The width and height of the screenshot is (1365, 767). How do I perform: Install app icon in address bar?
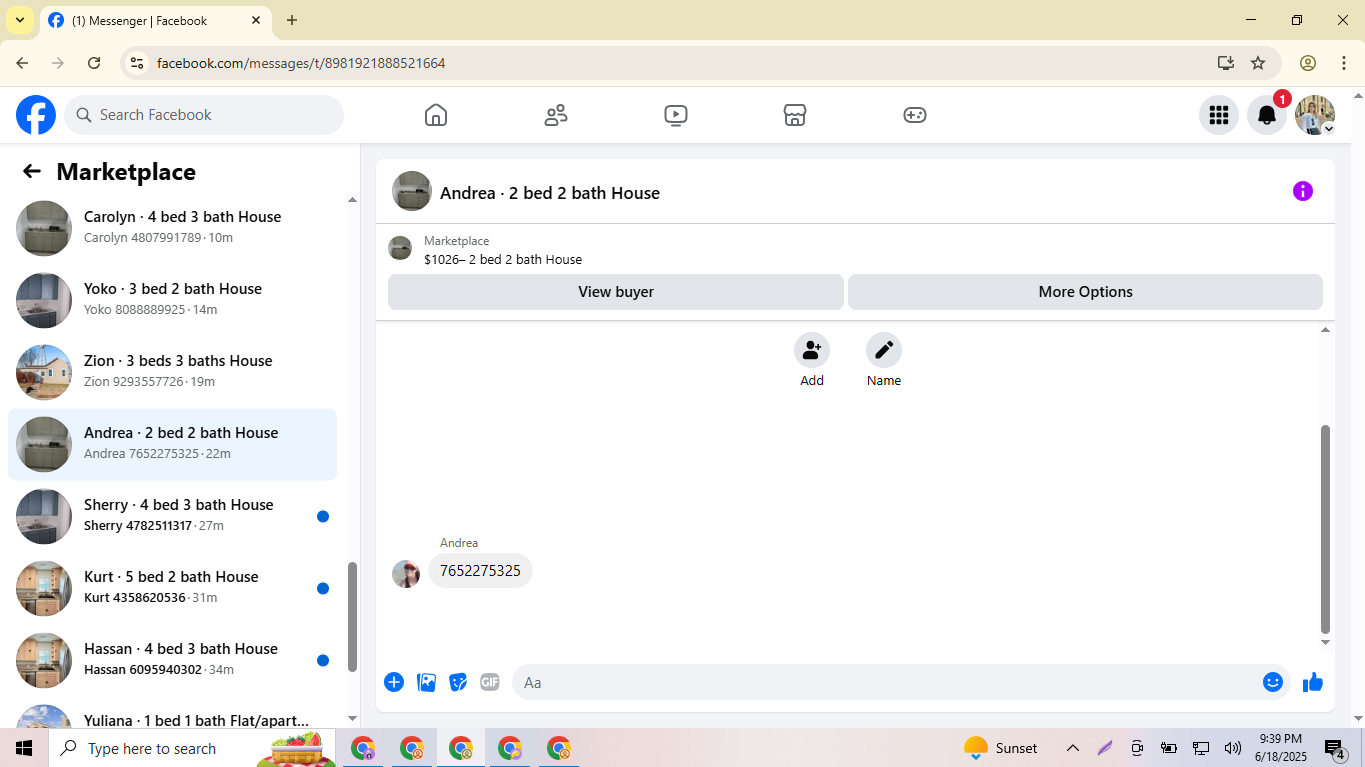click(x=1226, y=63)
